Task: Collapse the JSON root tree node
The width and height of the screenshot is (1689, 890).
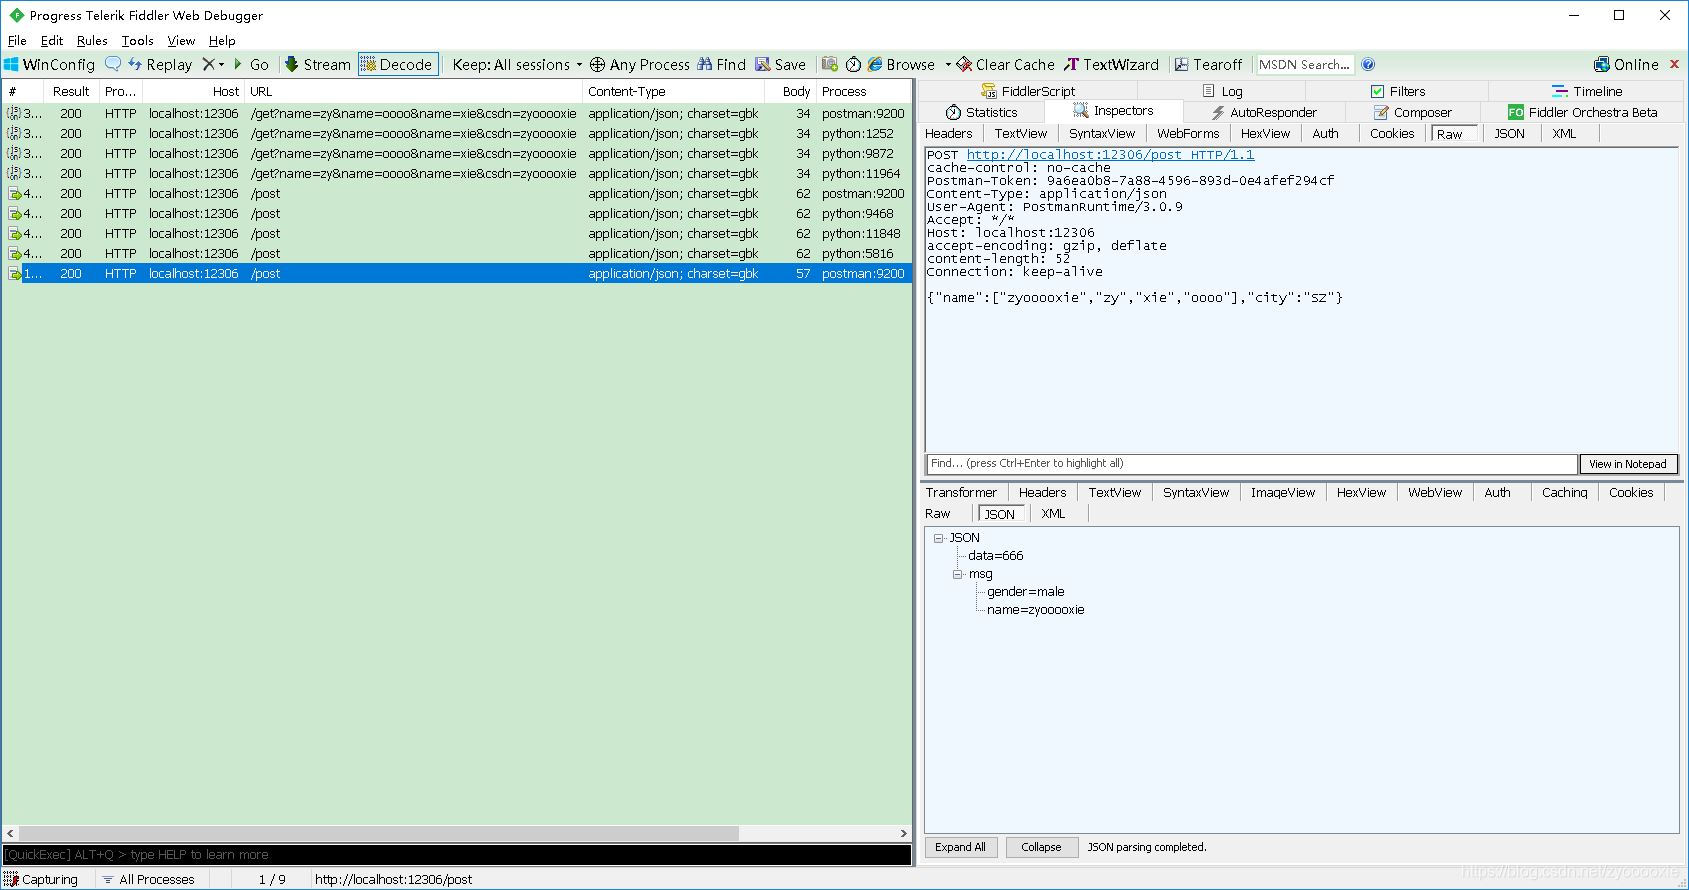Action: pyautogui.click(x=939, y=538)
